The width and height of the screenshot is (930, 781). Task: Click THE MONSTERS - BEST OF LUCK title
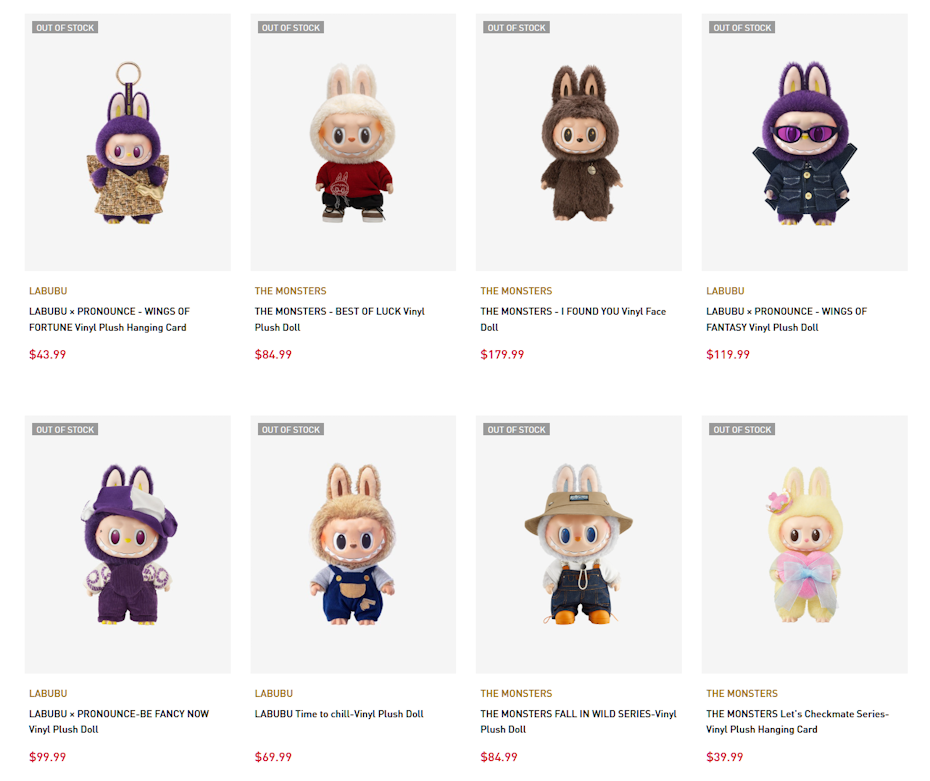point(339,319)
